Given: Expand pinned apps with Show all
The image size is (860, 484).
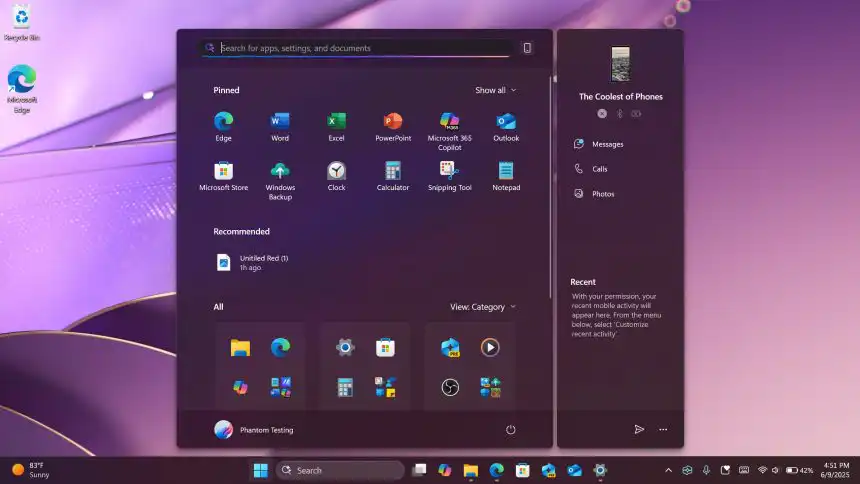Looking at the screenshot, I should 495,90.
